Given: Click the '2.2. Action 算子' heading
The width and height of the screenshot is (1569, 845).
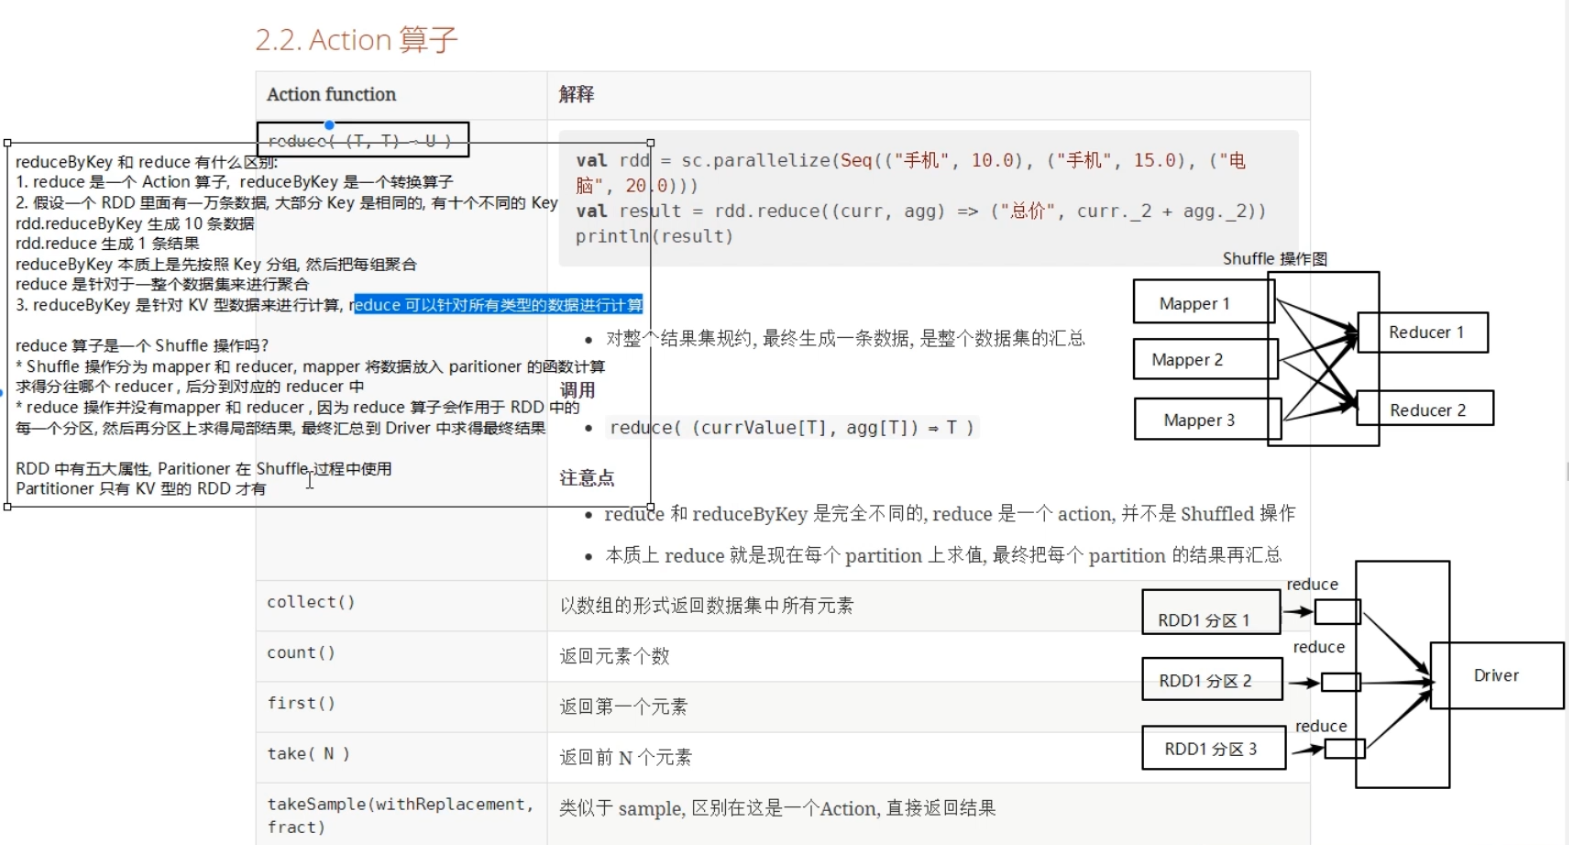Looking at the screenshot, I should 356,40.
